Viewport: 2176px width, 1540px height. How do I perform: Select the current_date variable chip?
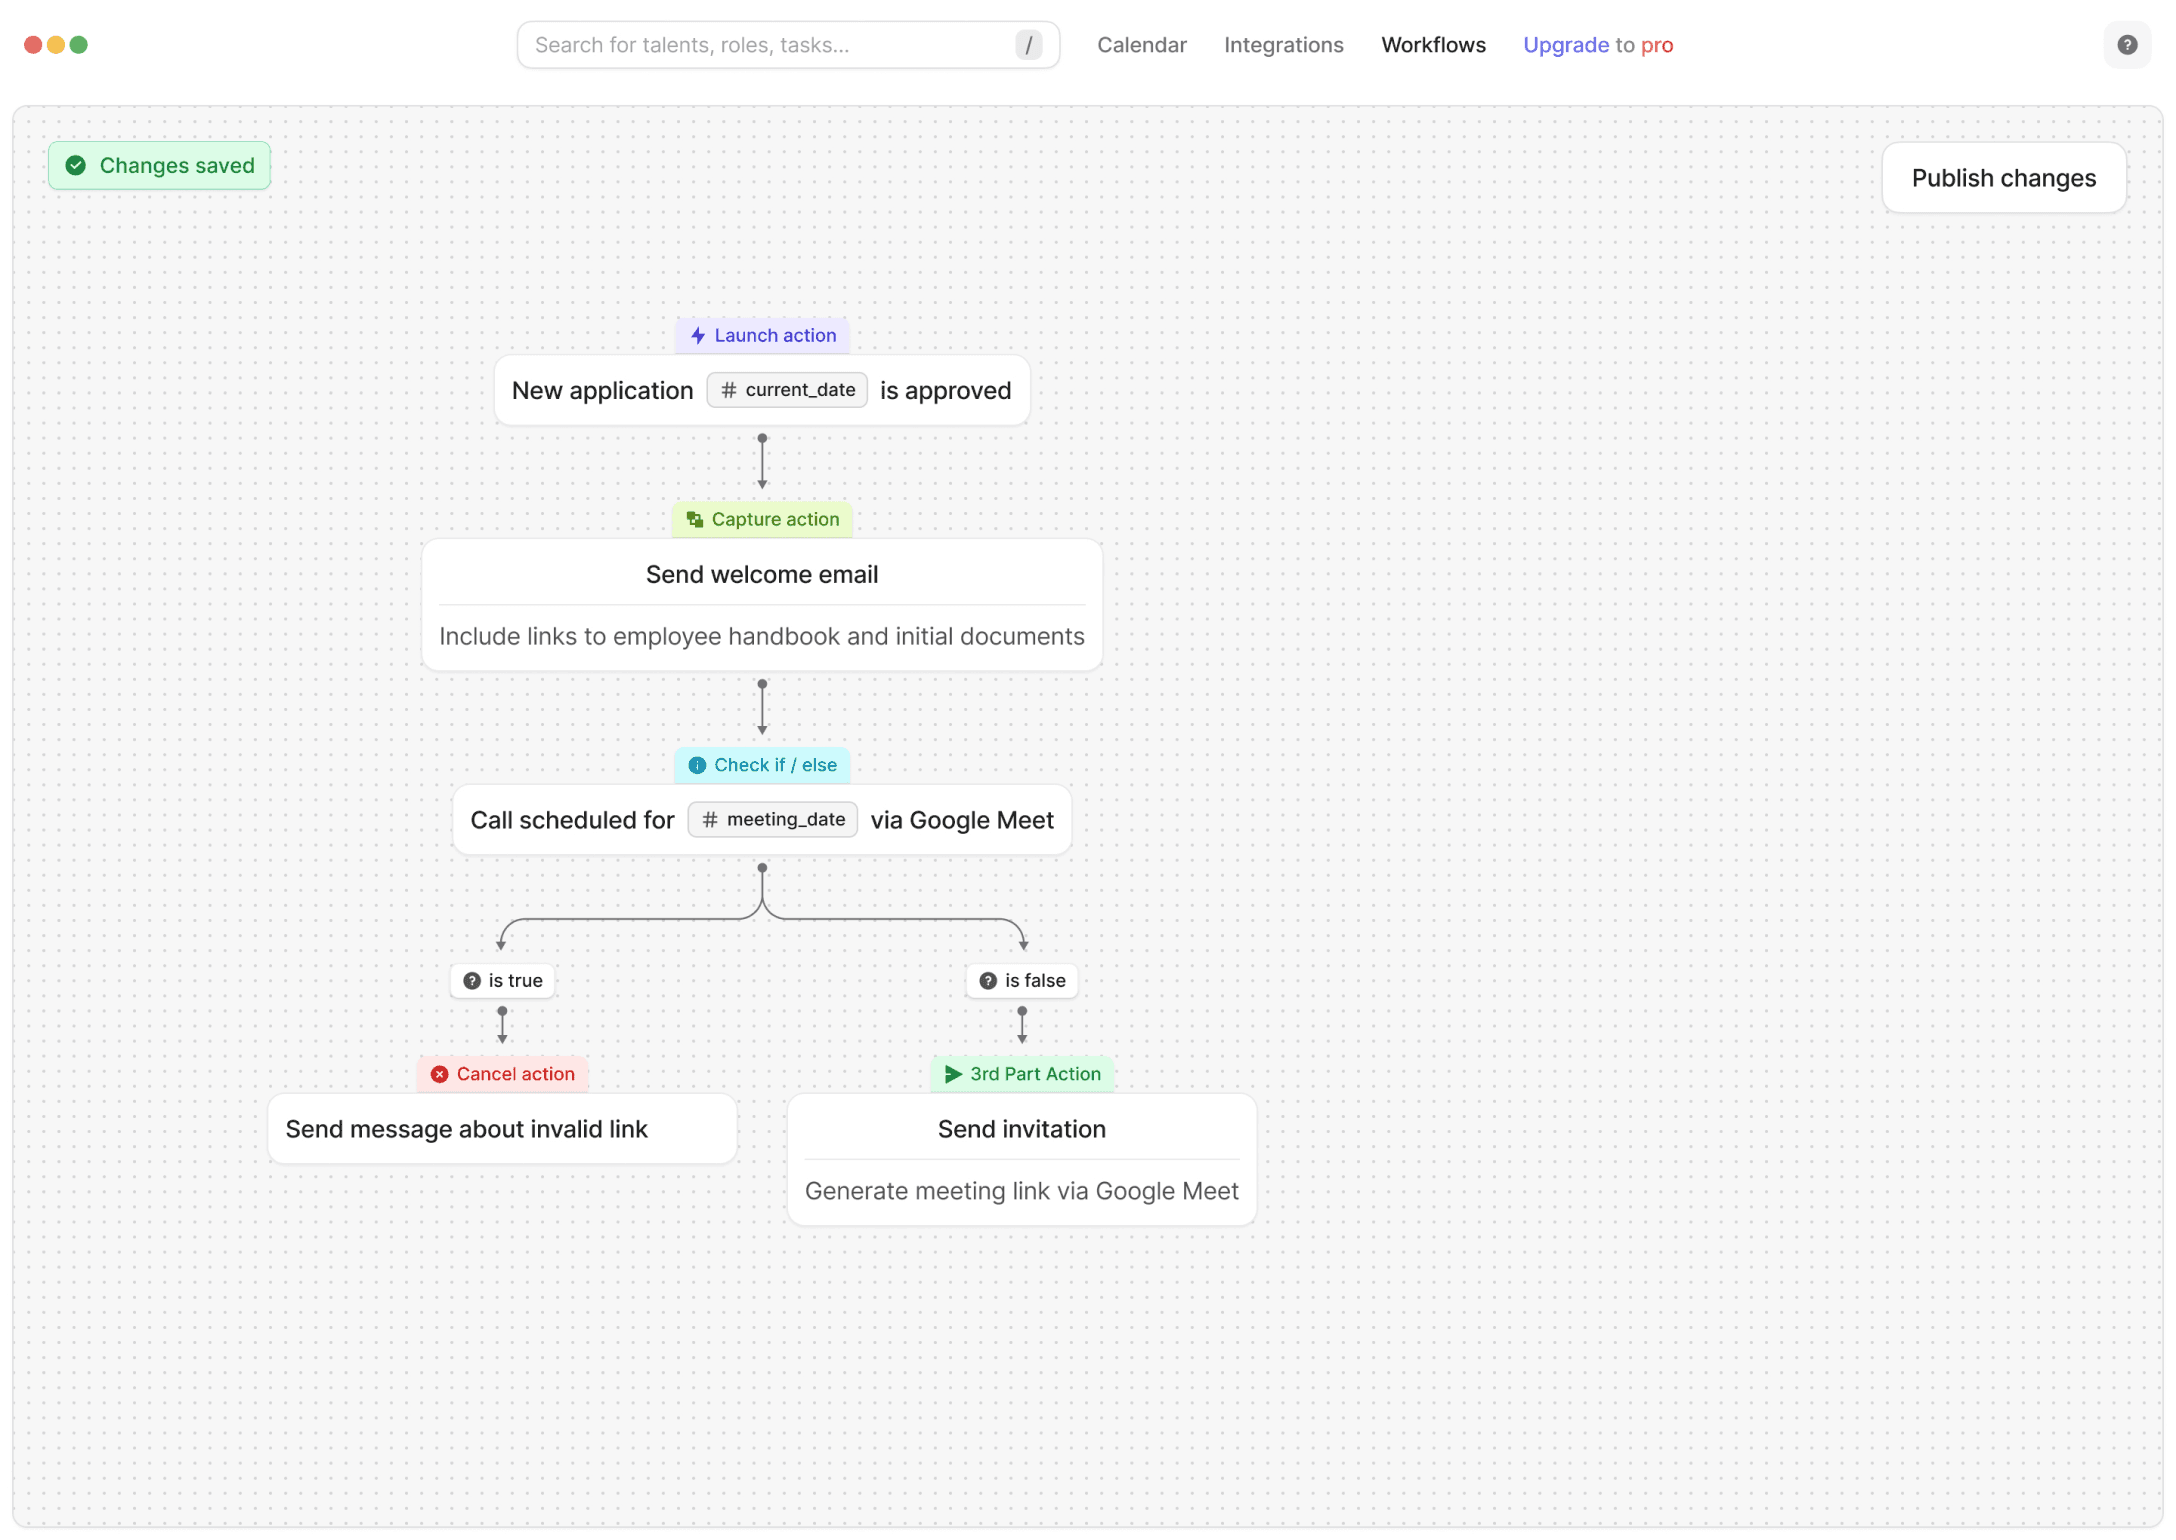click(787, 390)
